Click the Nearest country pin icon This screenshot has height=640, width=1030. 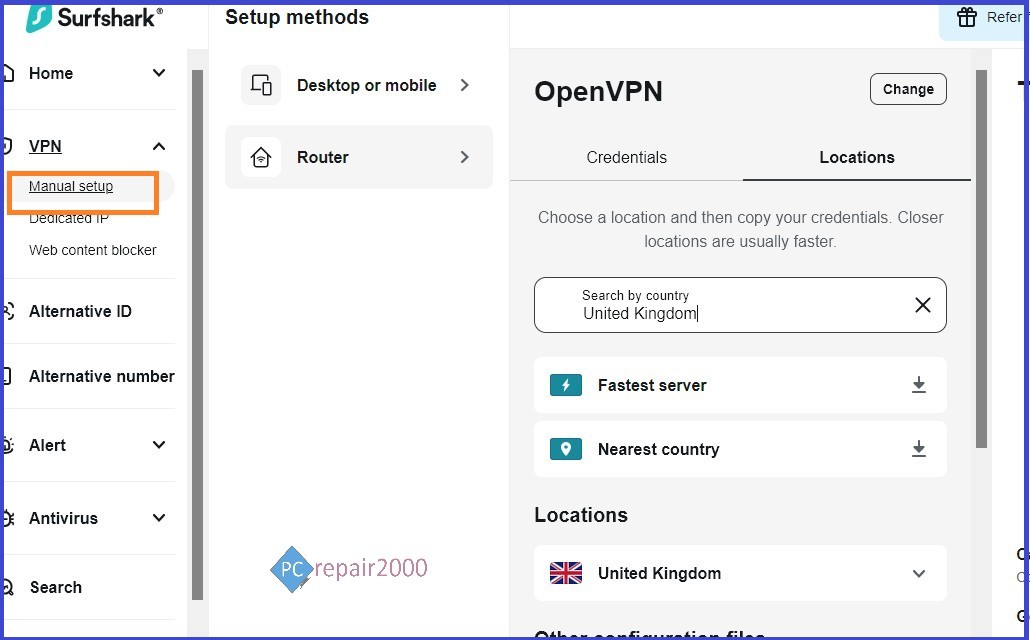pyautogui.click(x=566, y=449)
